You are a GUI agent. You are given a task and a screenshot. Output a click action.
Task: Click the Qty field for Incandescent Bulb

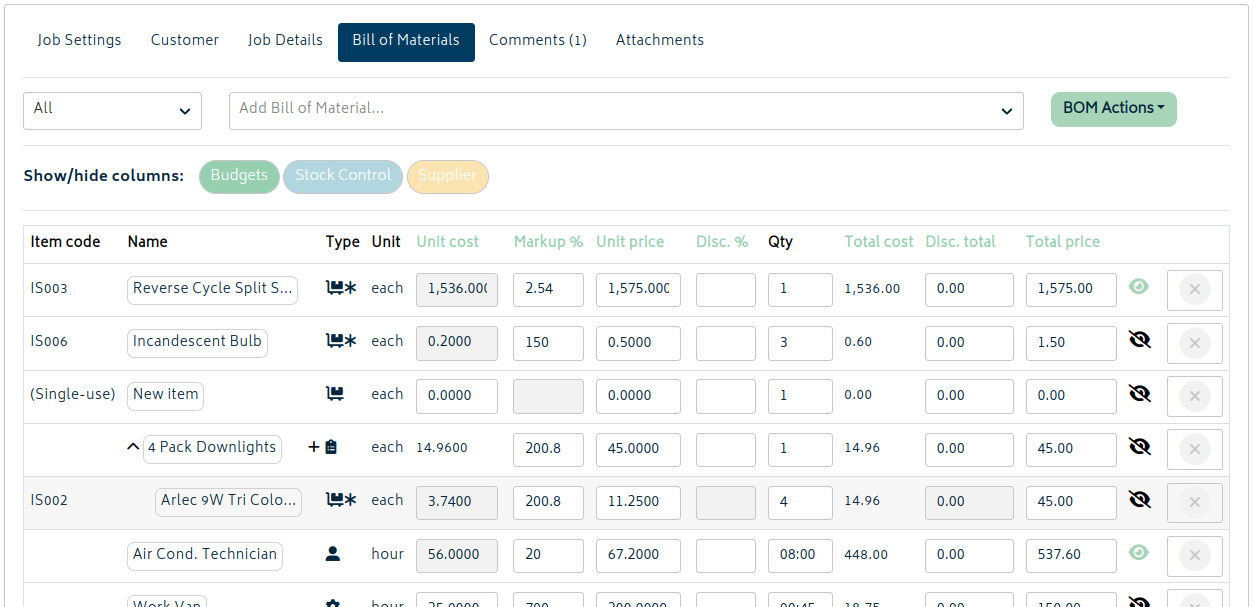click(x=800, y=343)
